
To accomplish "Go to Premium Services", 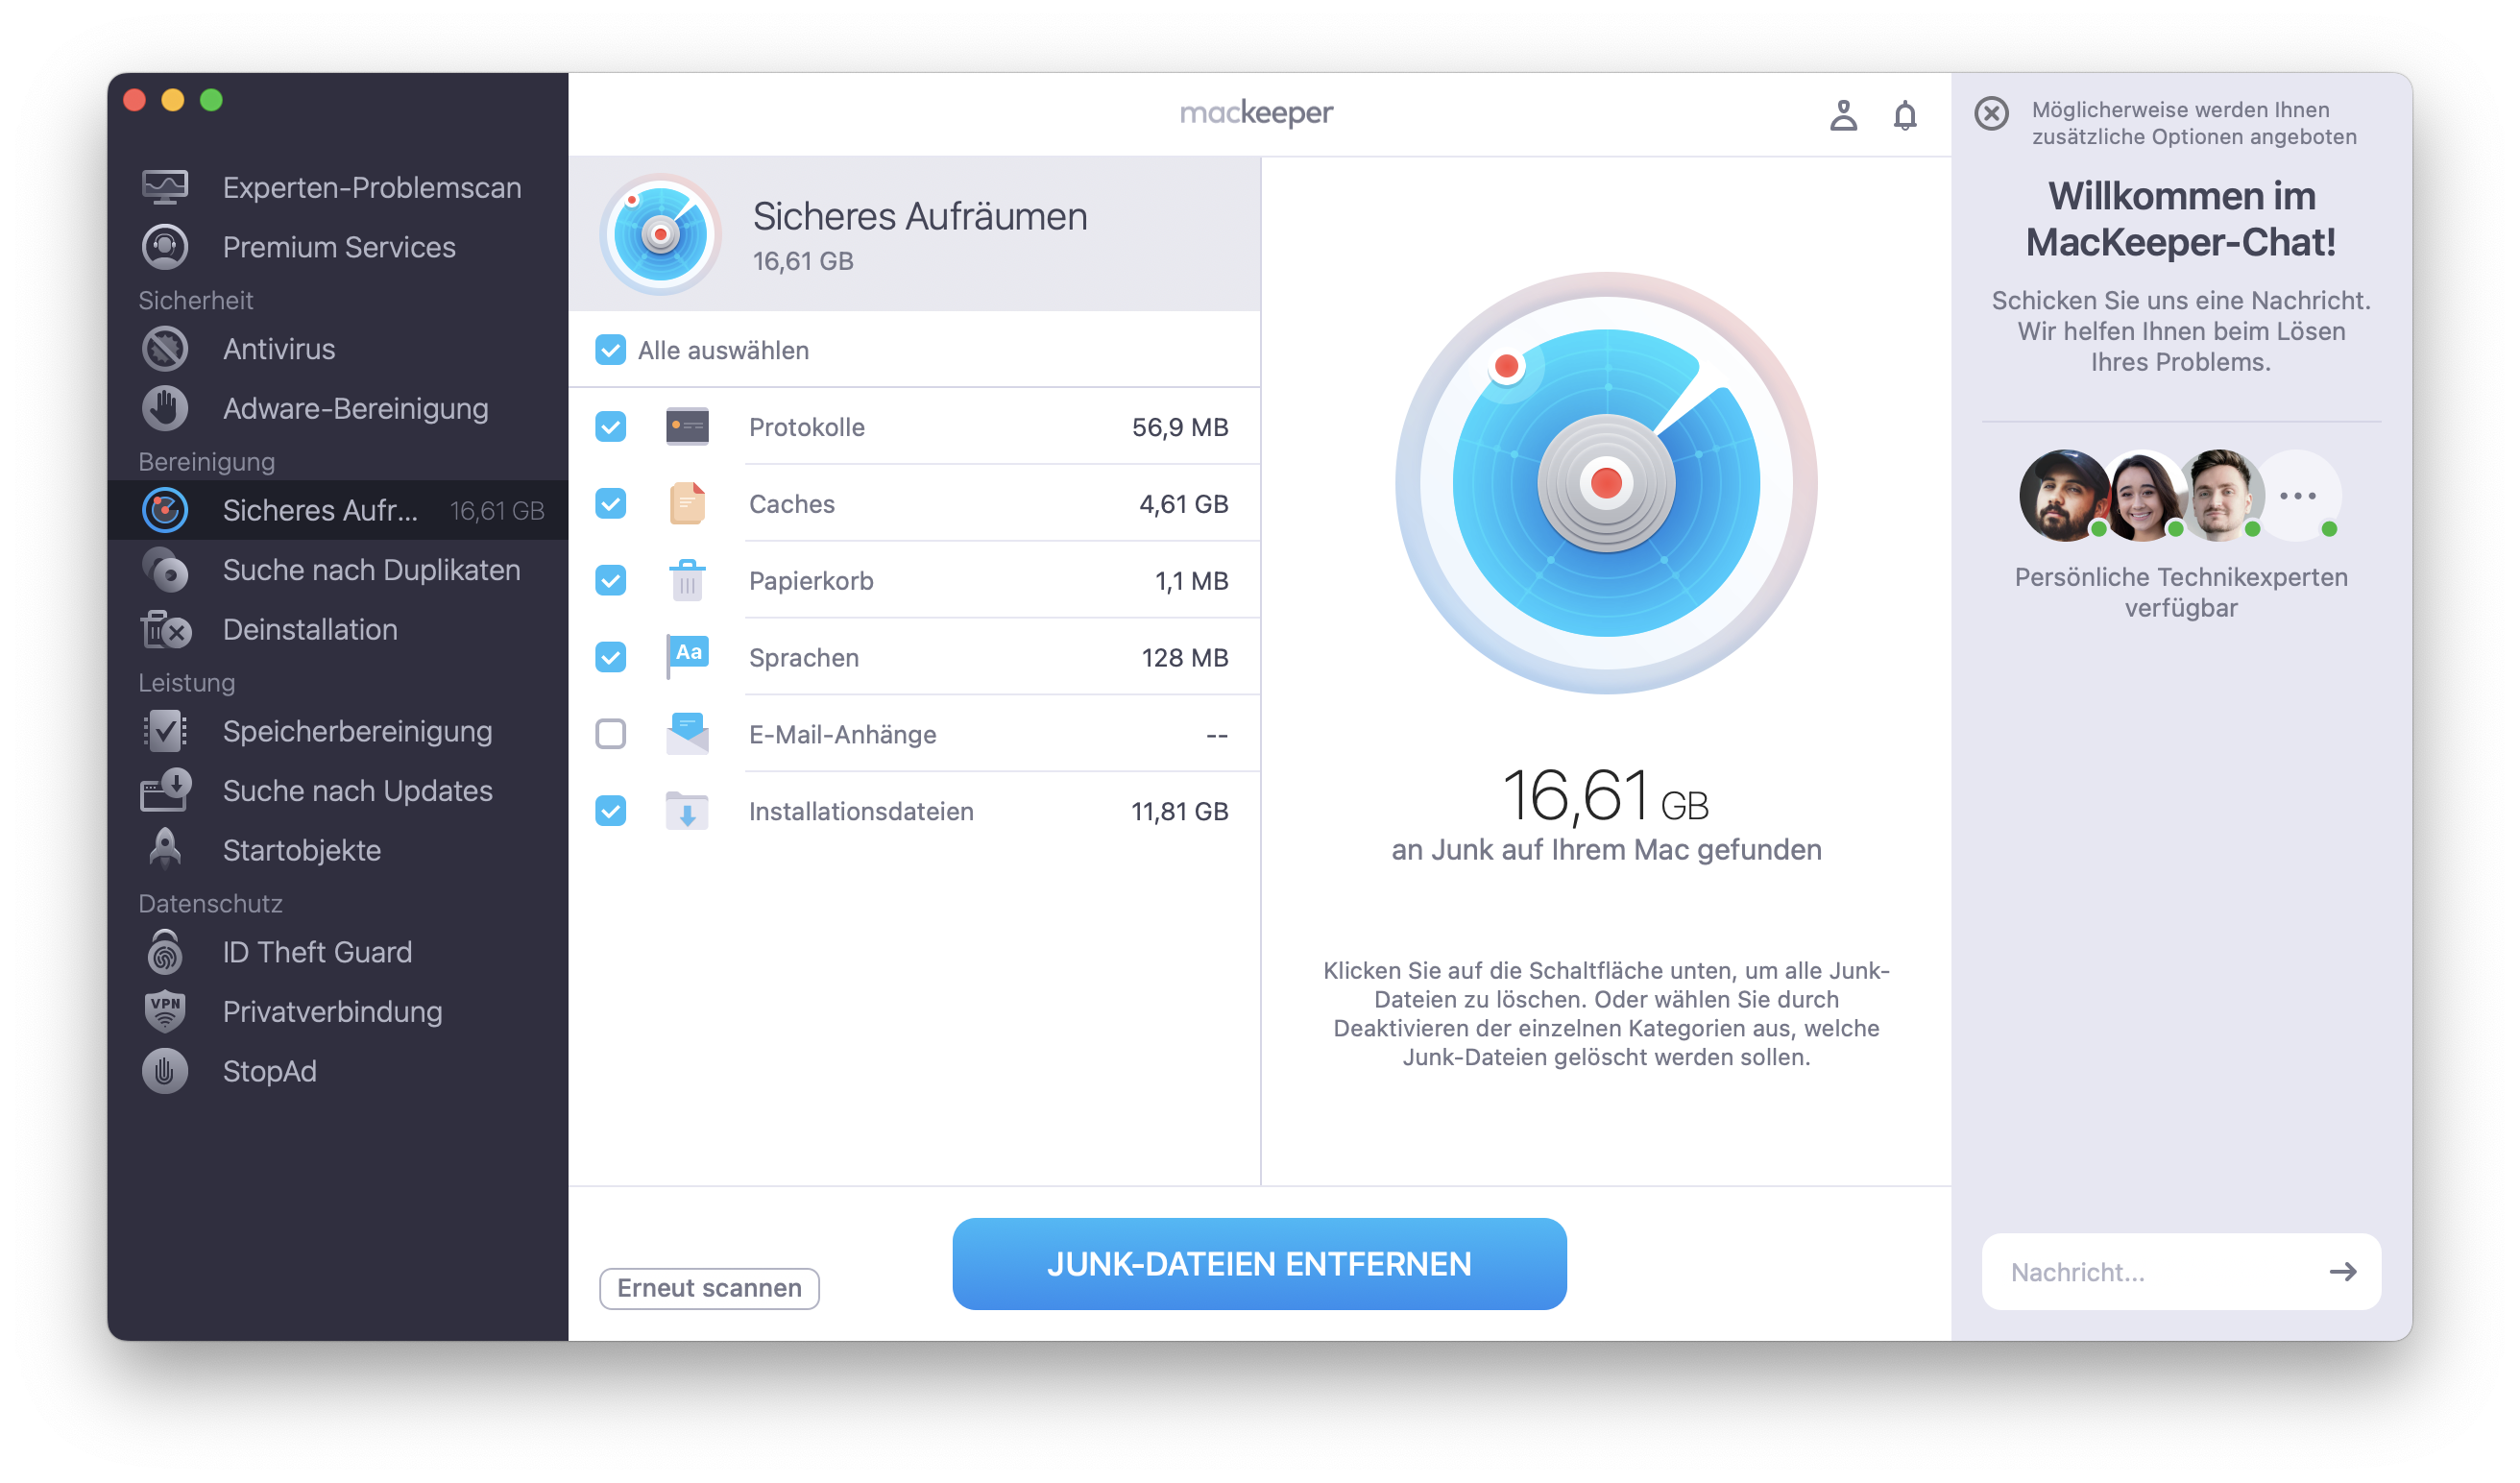I will tap(338, 247).
